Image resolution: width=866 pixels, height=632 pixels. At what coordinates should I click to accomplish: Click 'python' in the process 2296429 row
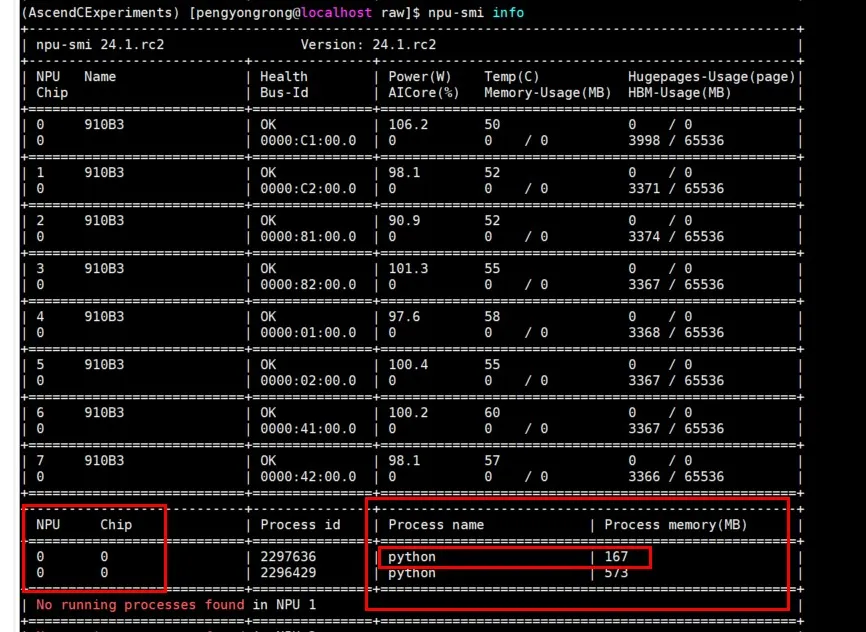(411, 573)
